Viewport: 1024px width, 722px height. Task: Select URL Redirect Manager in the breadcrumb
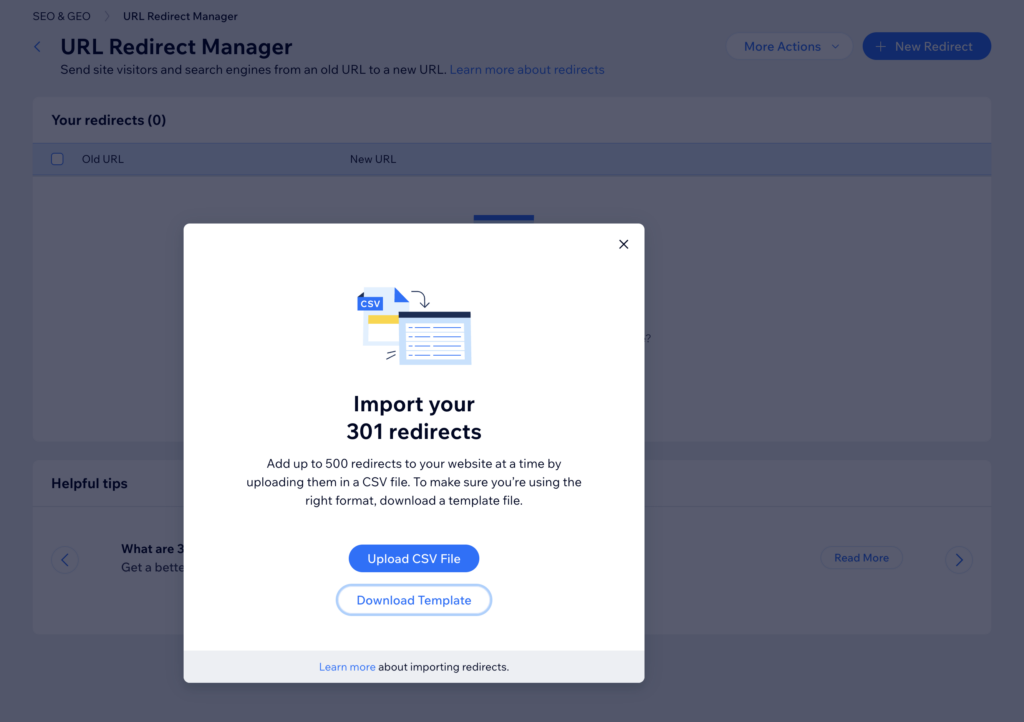coord(179,16)
